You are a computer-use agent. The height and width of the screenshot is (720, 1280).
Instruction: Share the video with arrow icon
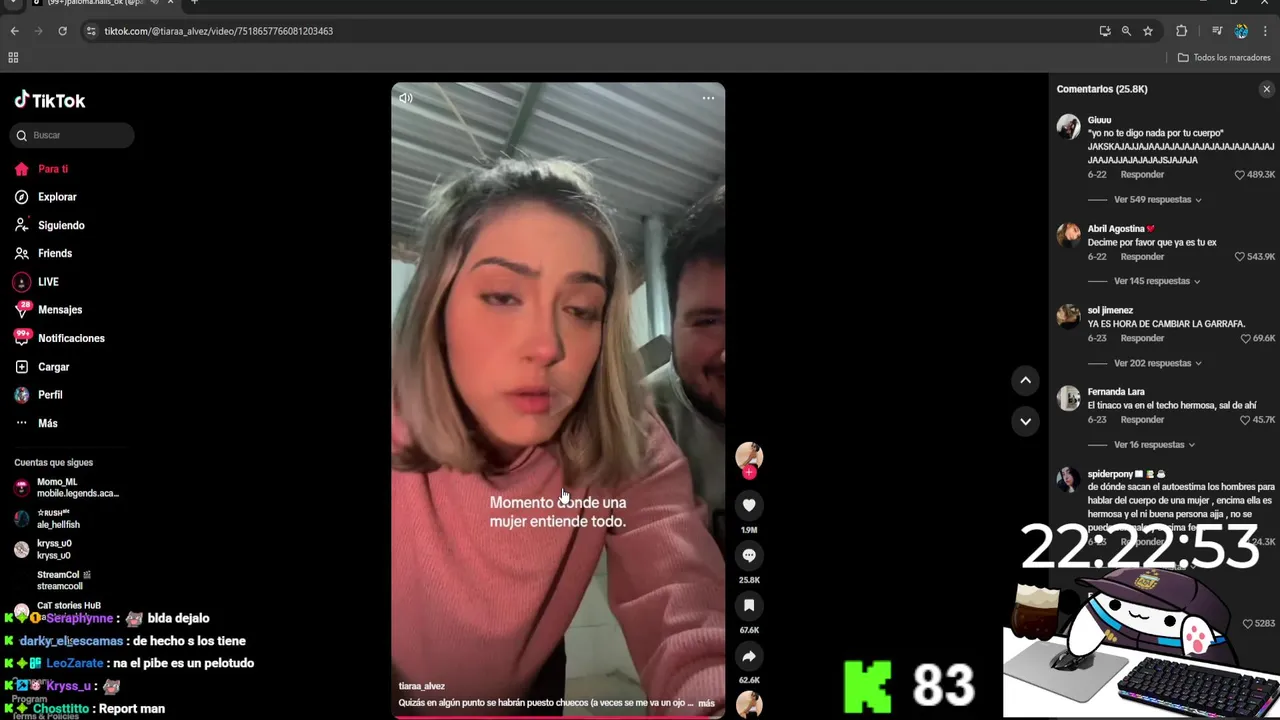(749, 656)
